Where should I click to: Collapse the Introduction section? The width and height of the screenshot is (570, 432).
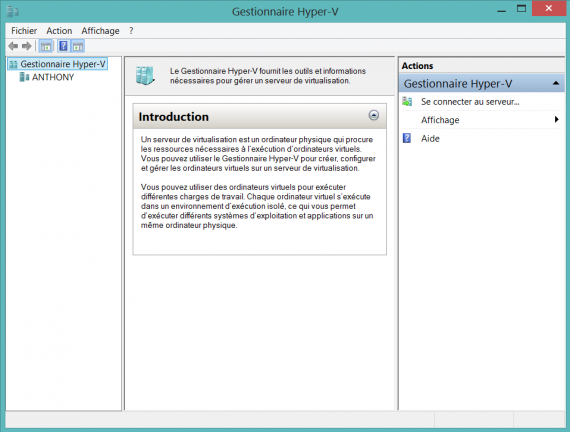pos(374,115)
